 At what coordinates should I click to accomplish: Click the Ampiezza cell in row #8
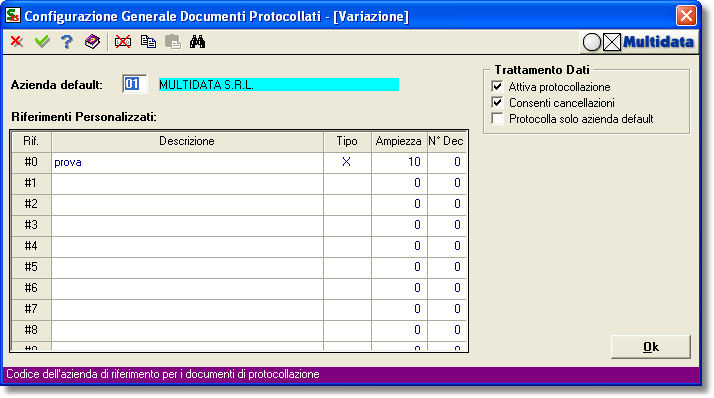(x=399, y=330)
